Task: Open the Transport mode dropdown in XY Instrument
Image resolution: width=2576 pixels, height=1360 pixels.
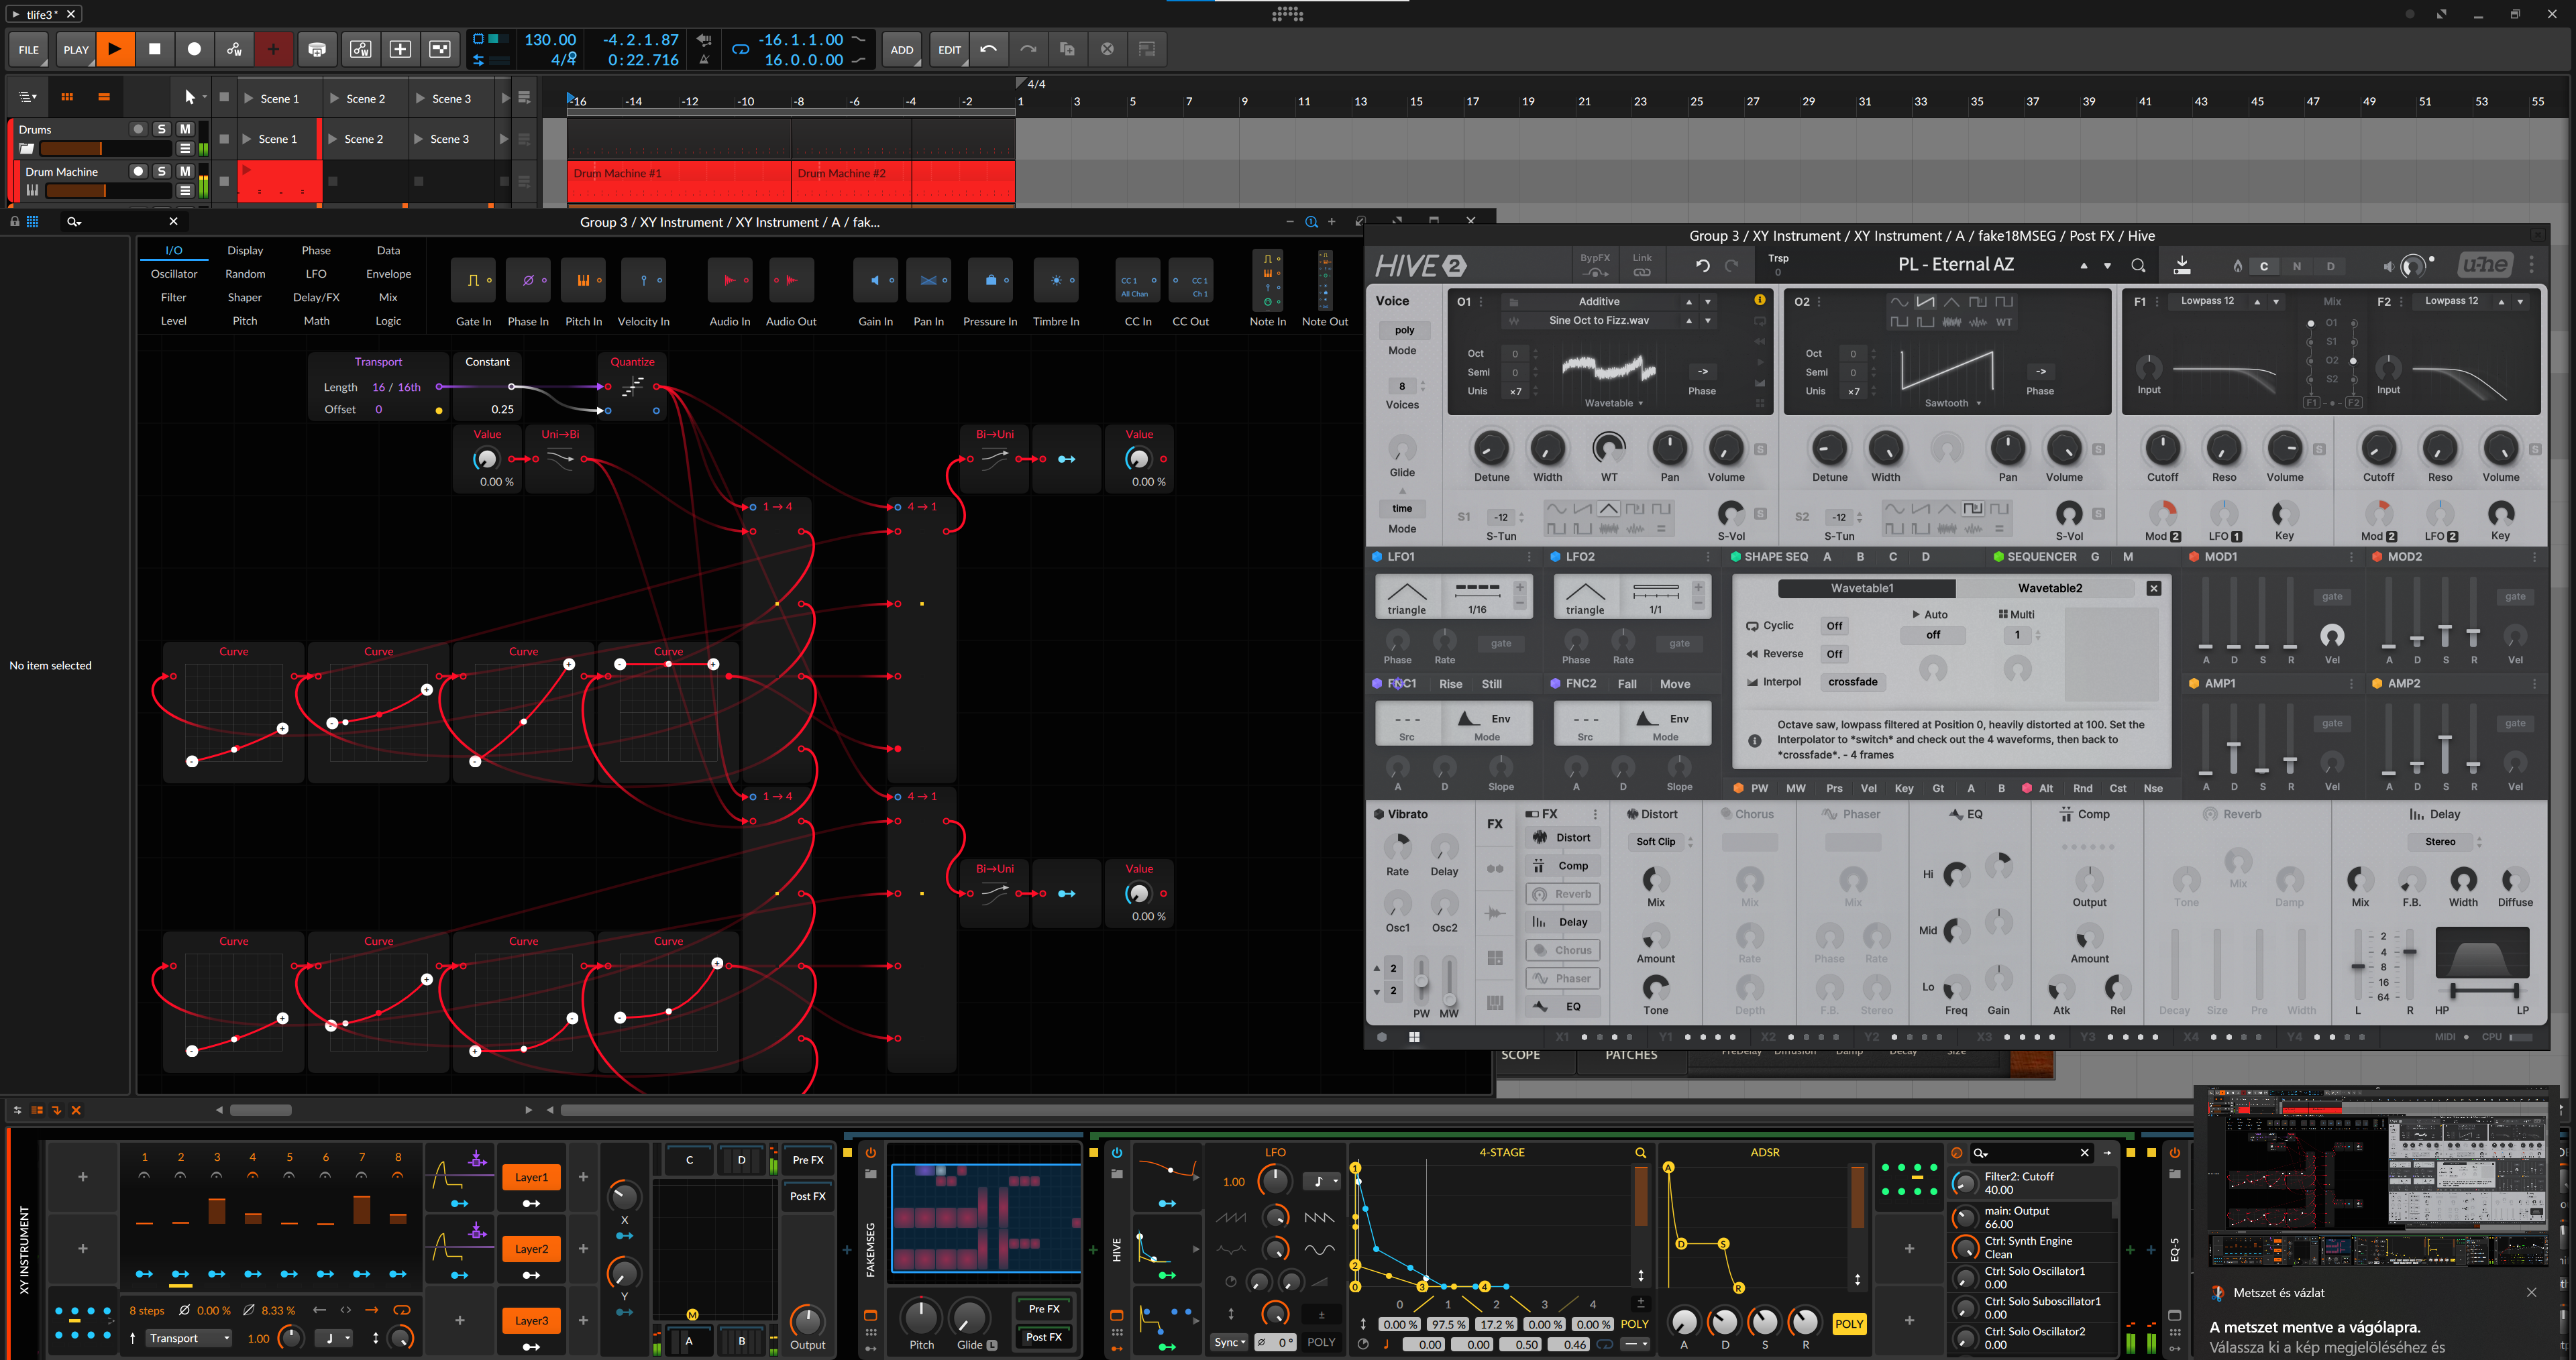Action: point(189,1338)
